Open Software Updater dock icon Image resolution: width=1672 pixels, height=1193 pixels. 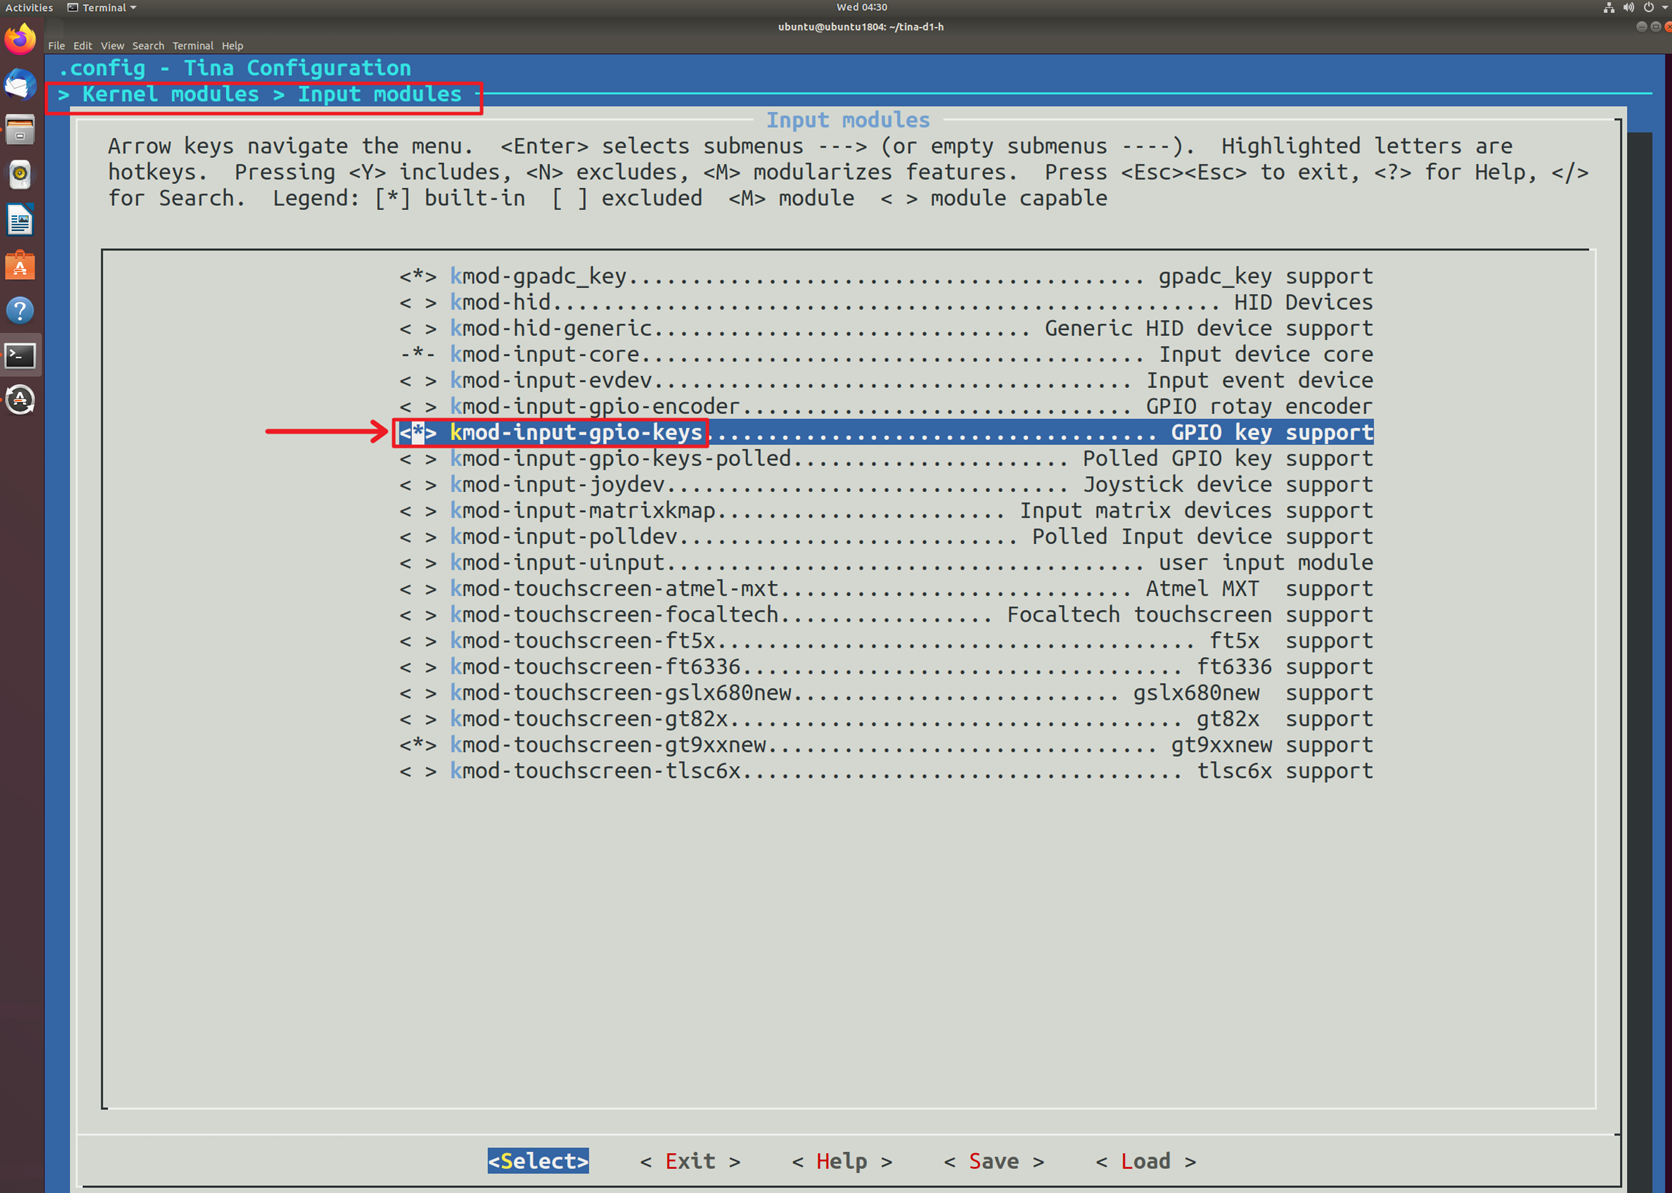click(20, 400)
